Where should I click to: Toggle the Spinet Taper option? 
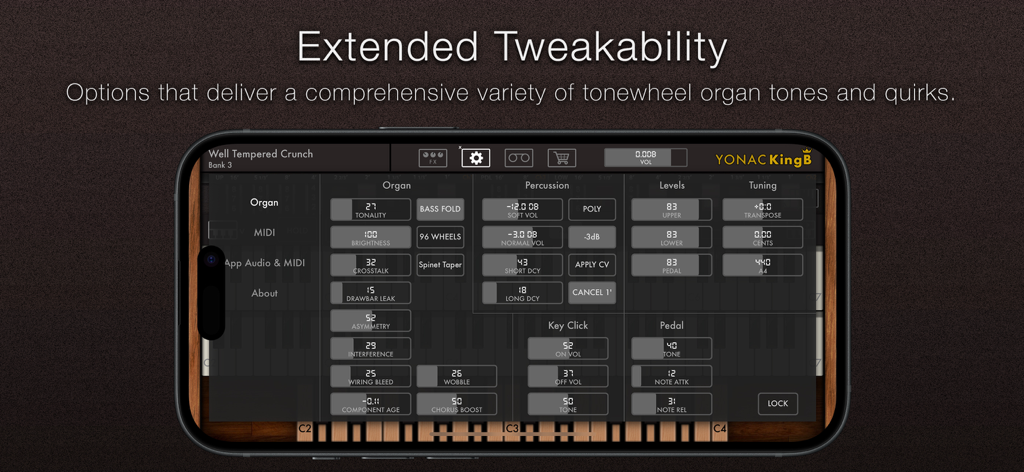tap(440, 264)
